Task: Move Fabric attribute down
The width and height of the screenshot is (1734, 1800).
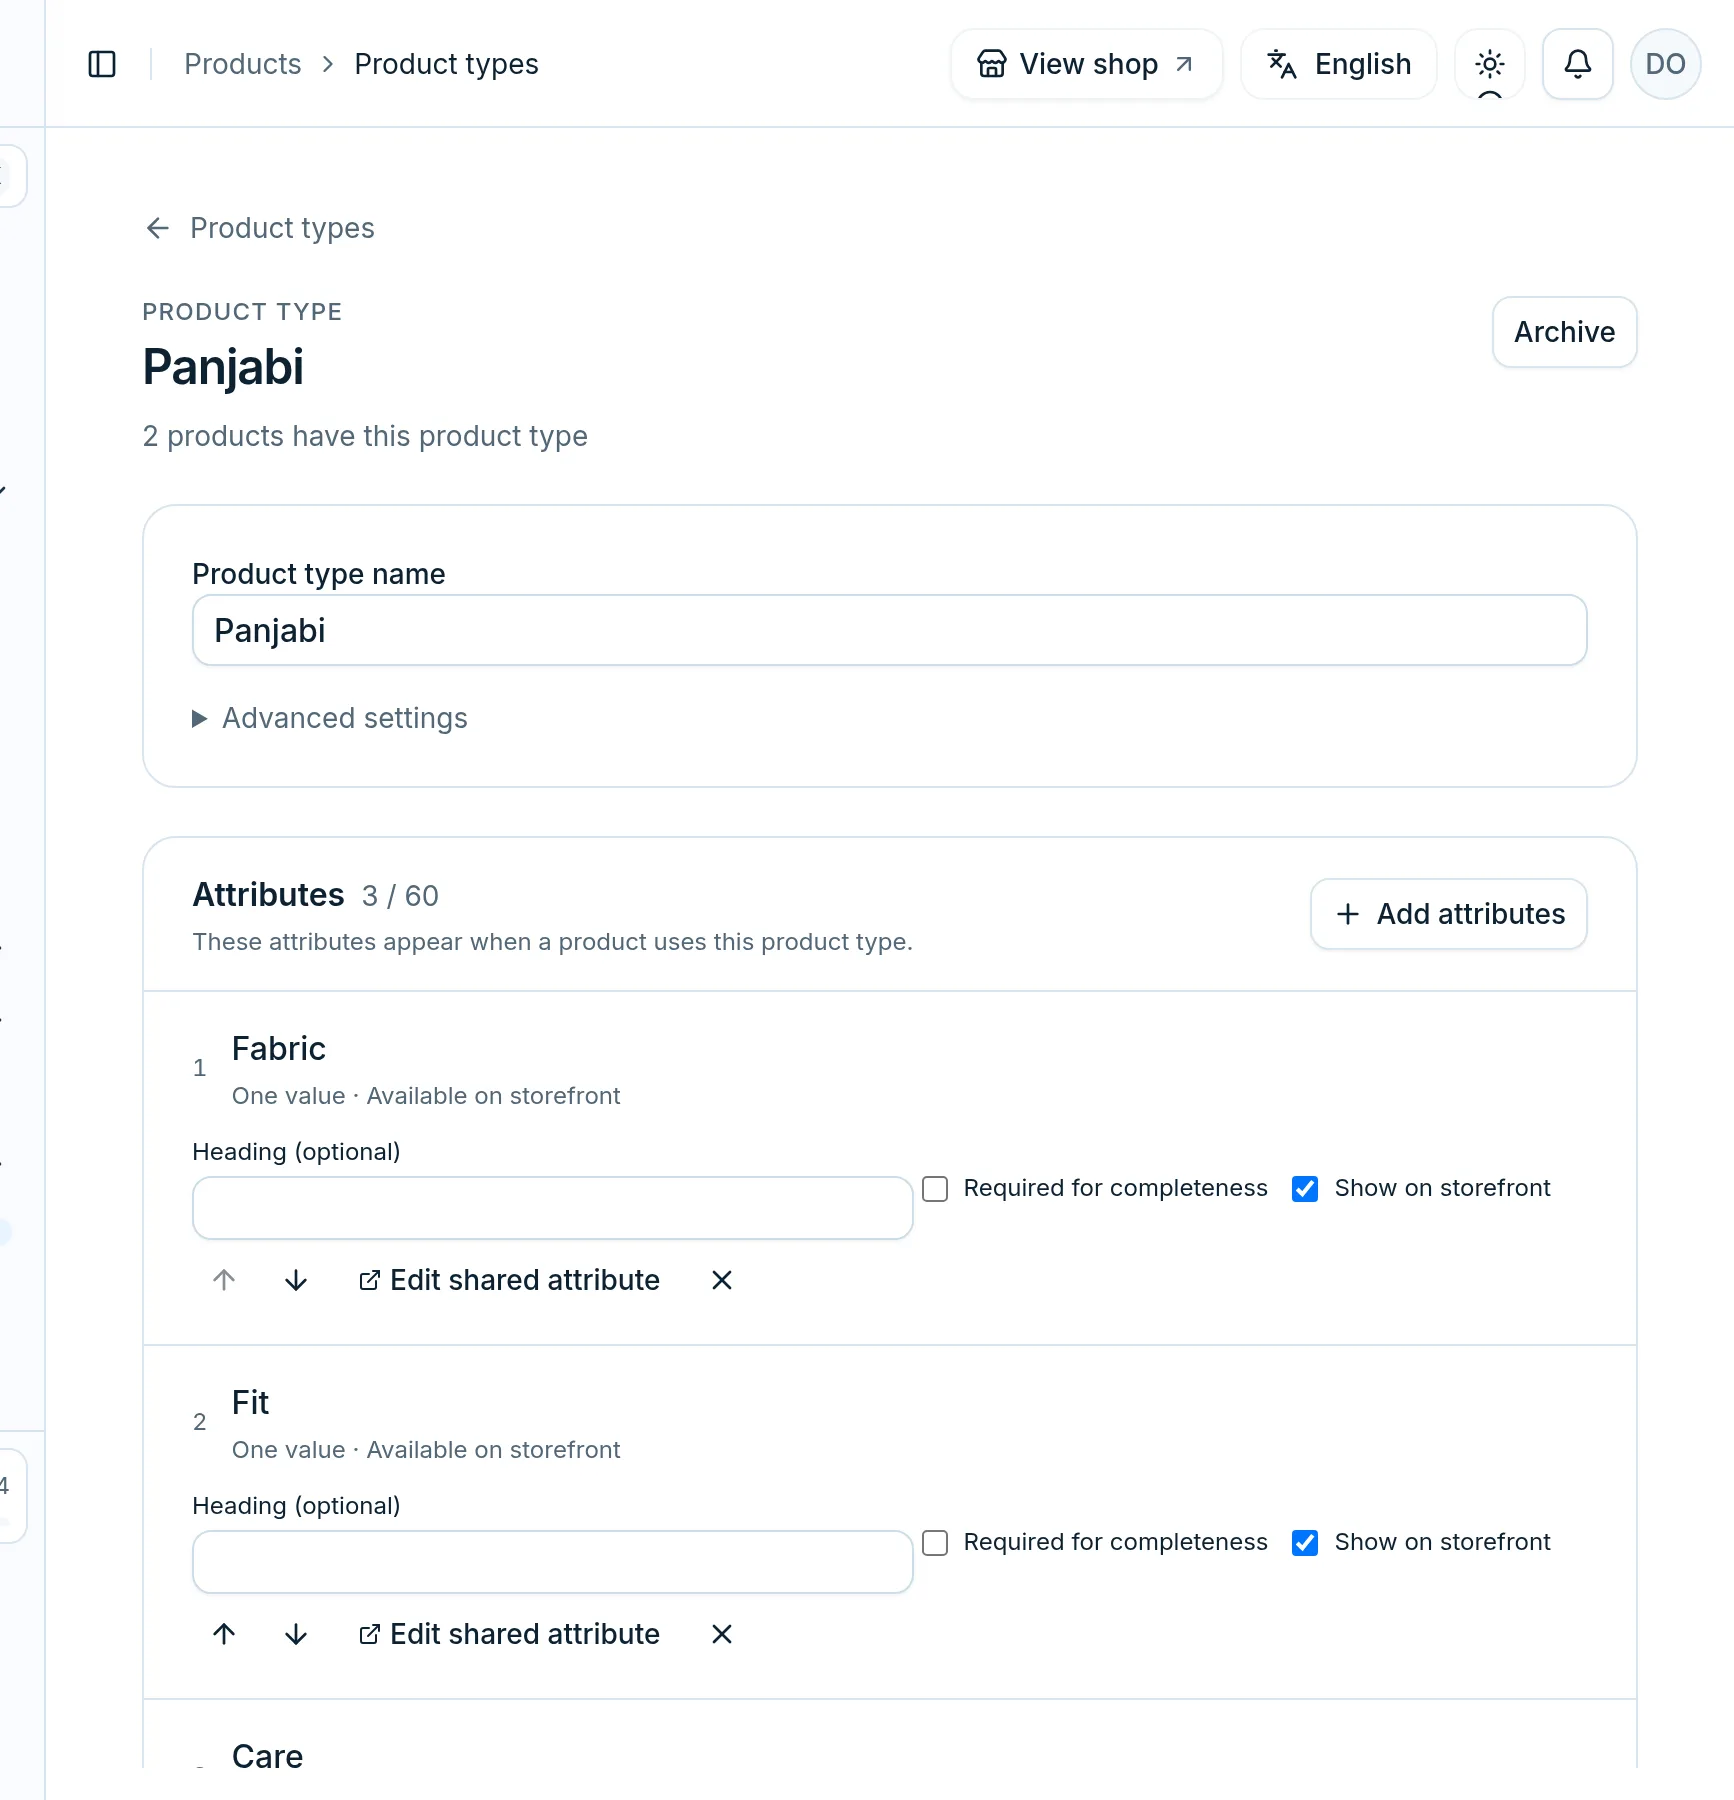Action: tap(296, 1280)
